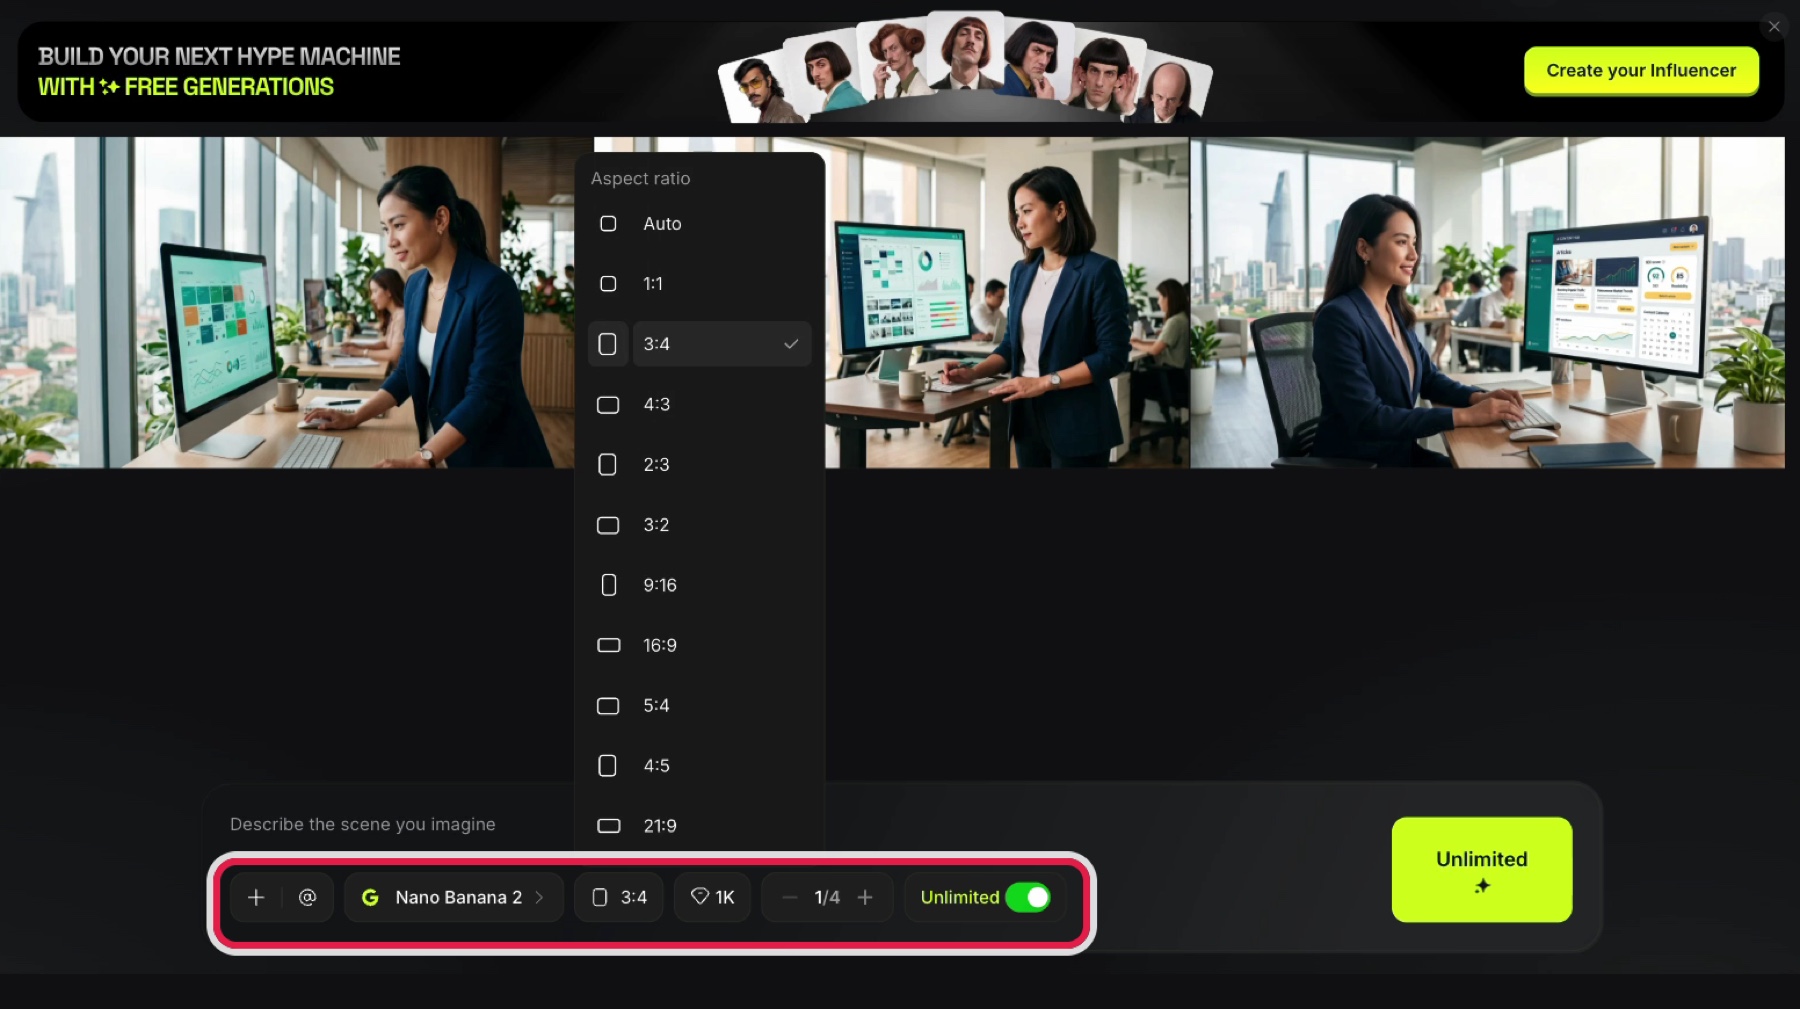Pick the 9:16 portrait aspect ratio
The image size is (1800, 1009).
click(699, 585)
